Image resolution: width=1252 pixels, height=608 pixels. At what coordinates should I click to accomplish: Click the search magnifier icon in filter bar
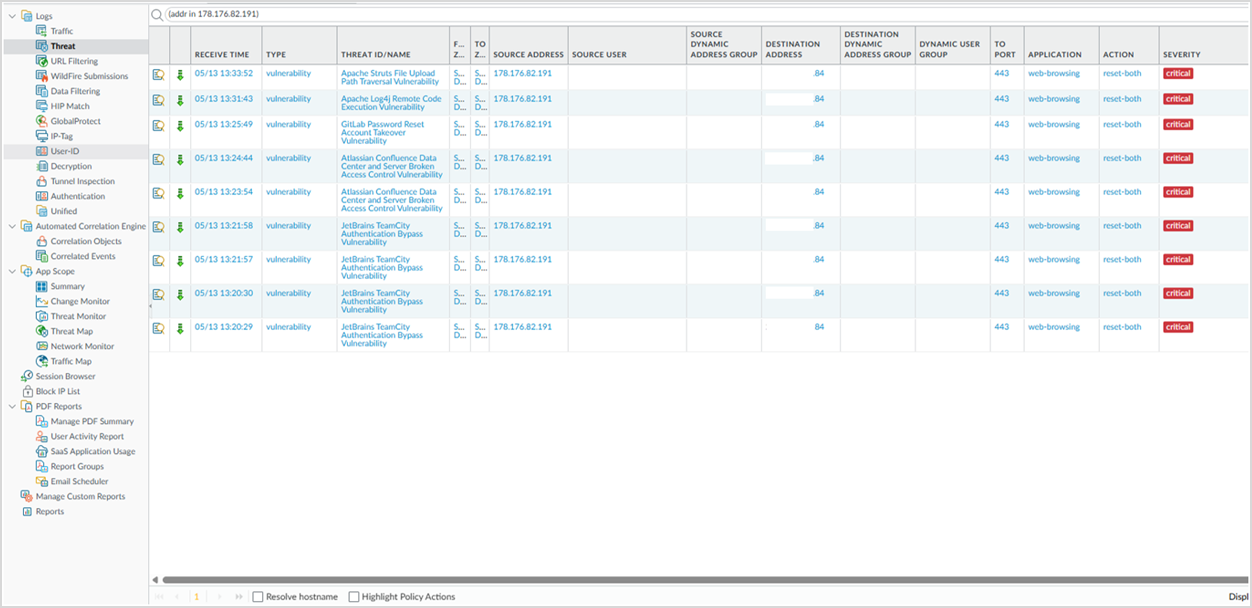point(157,15)
